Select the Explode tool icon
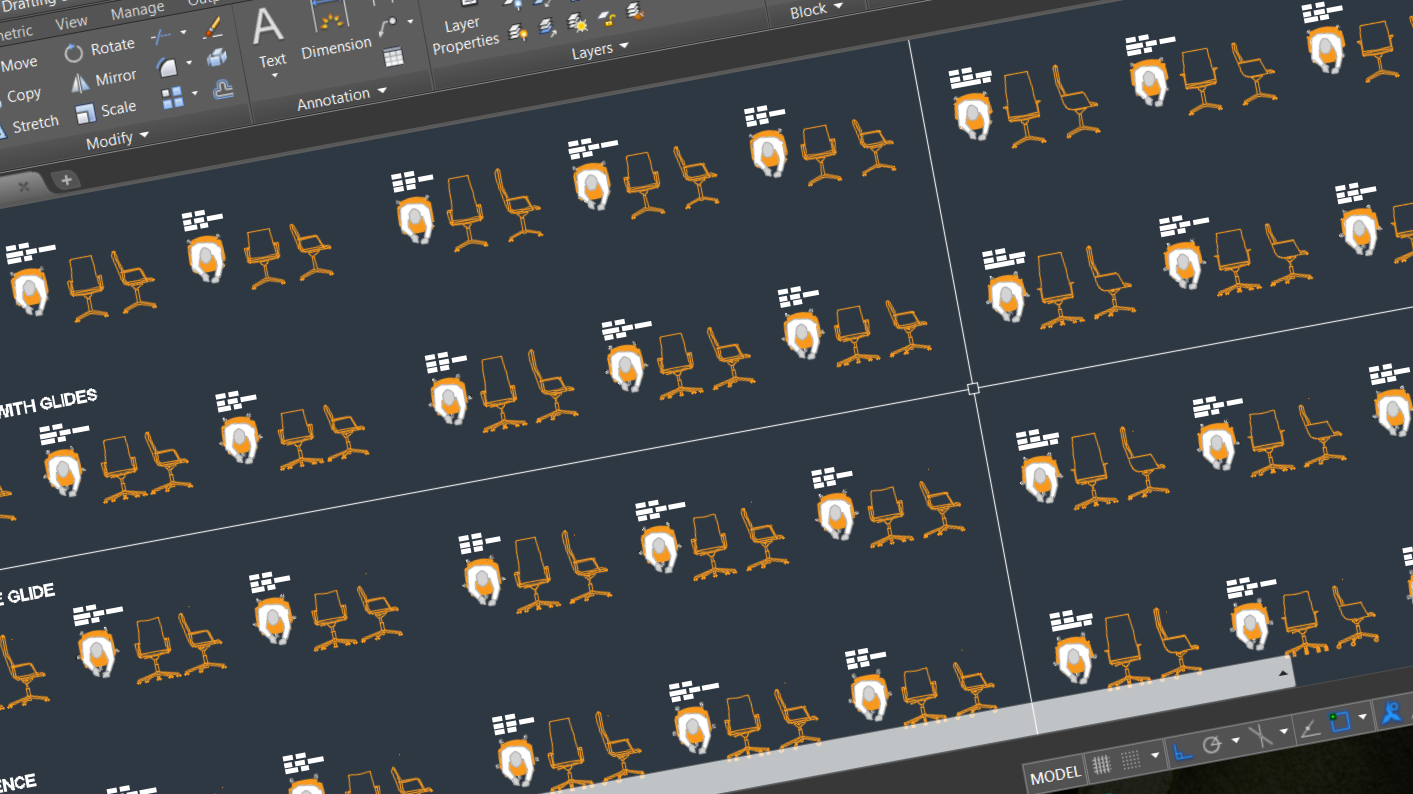This screenshot has height=794, width=1413. 217,59
